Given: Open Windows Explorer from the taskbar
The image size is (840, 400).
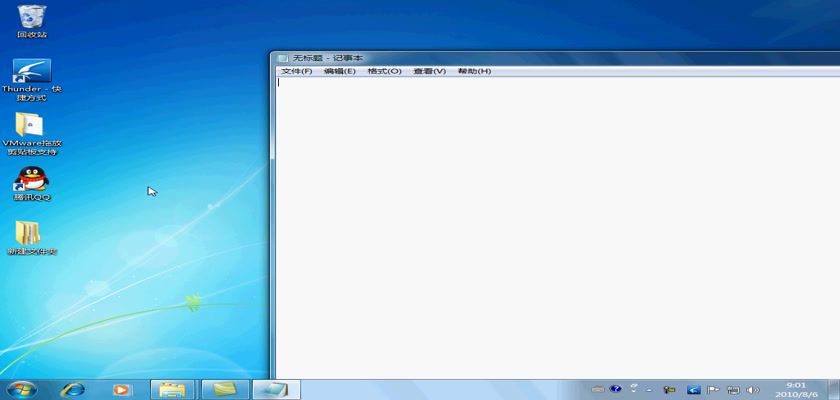Looking at the screenshot, I should point(173,389).
